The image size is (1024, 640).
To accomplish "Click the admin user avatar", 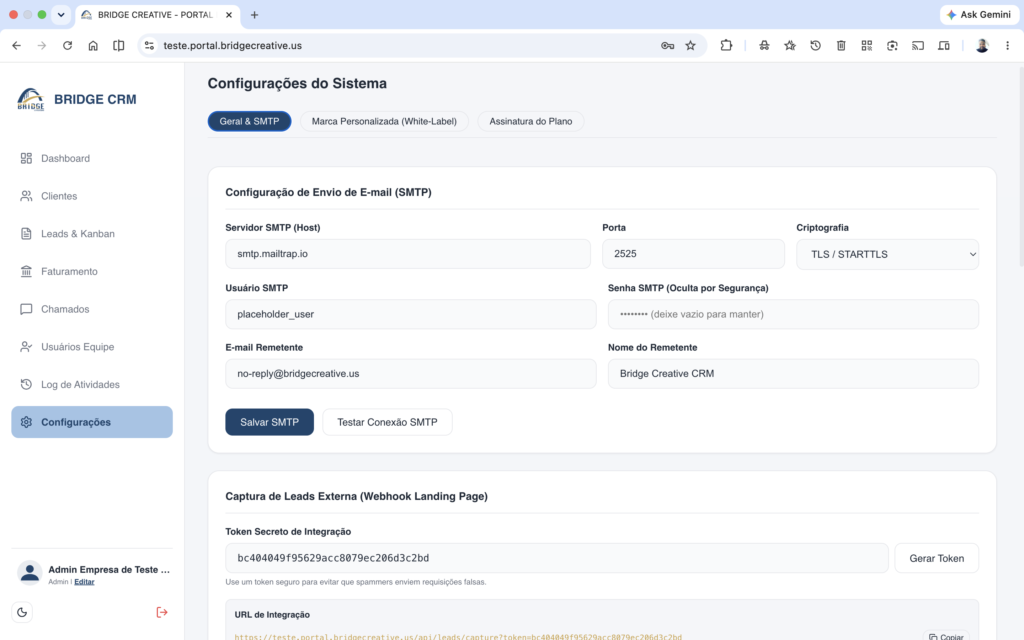I will point(29,573).
